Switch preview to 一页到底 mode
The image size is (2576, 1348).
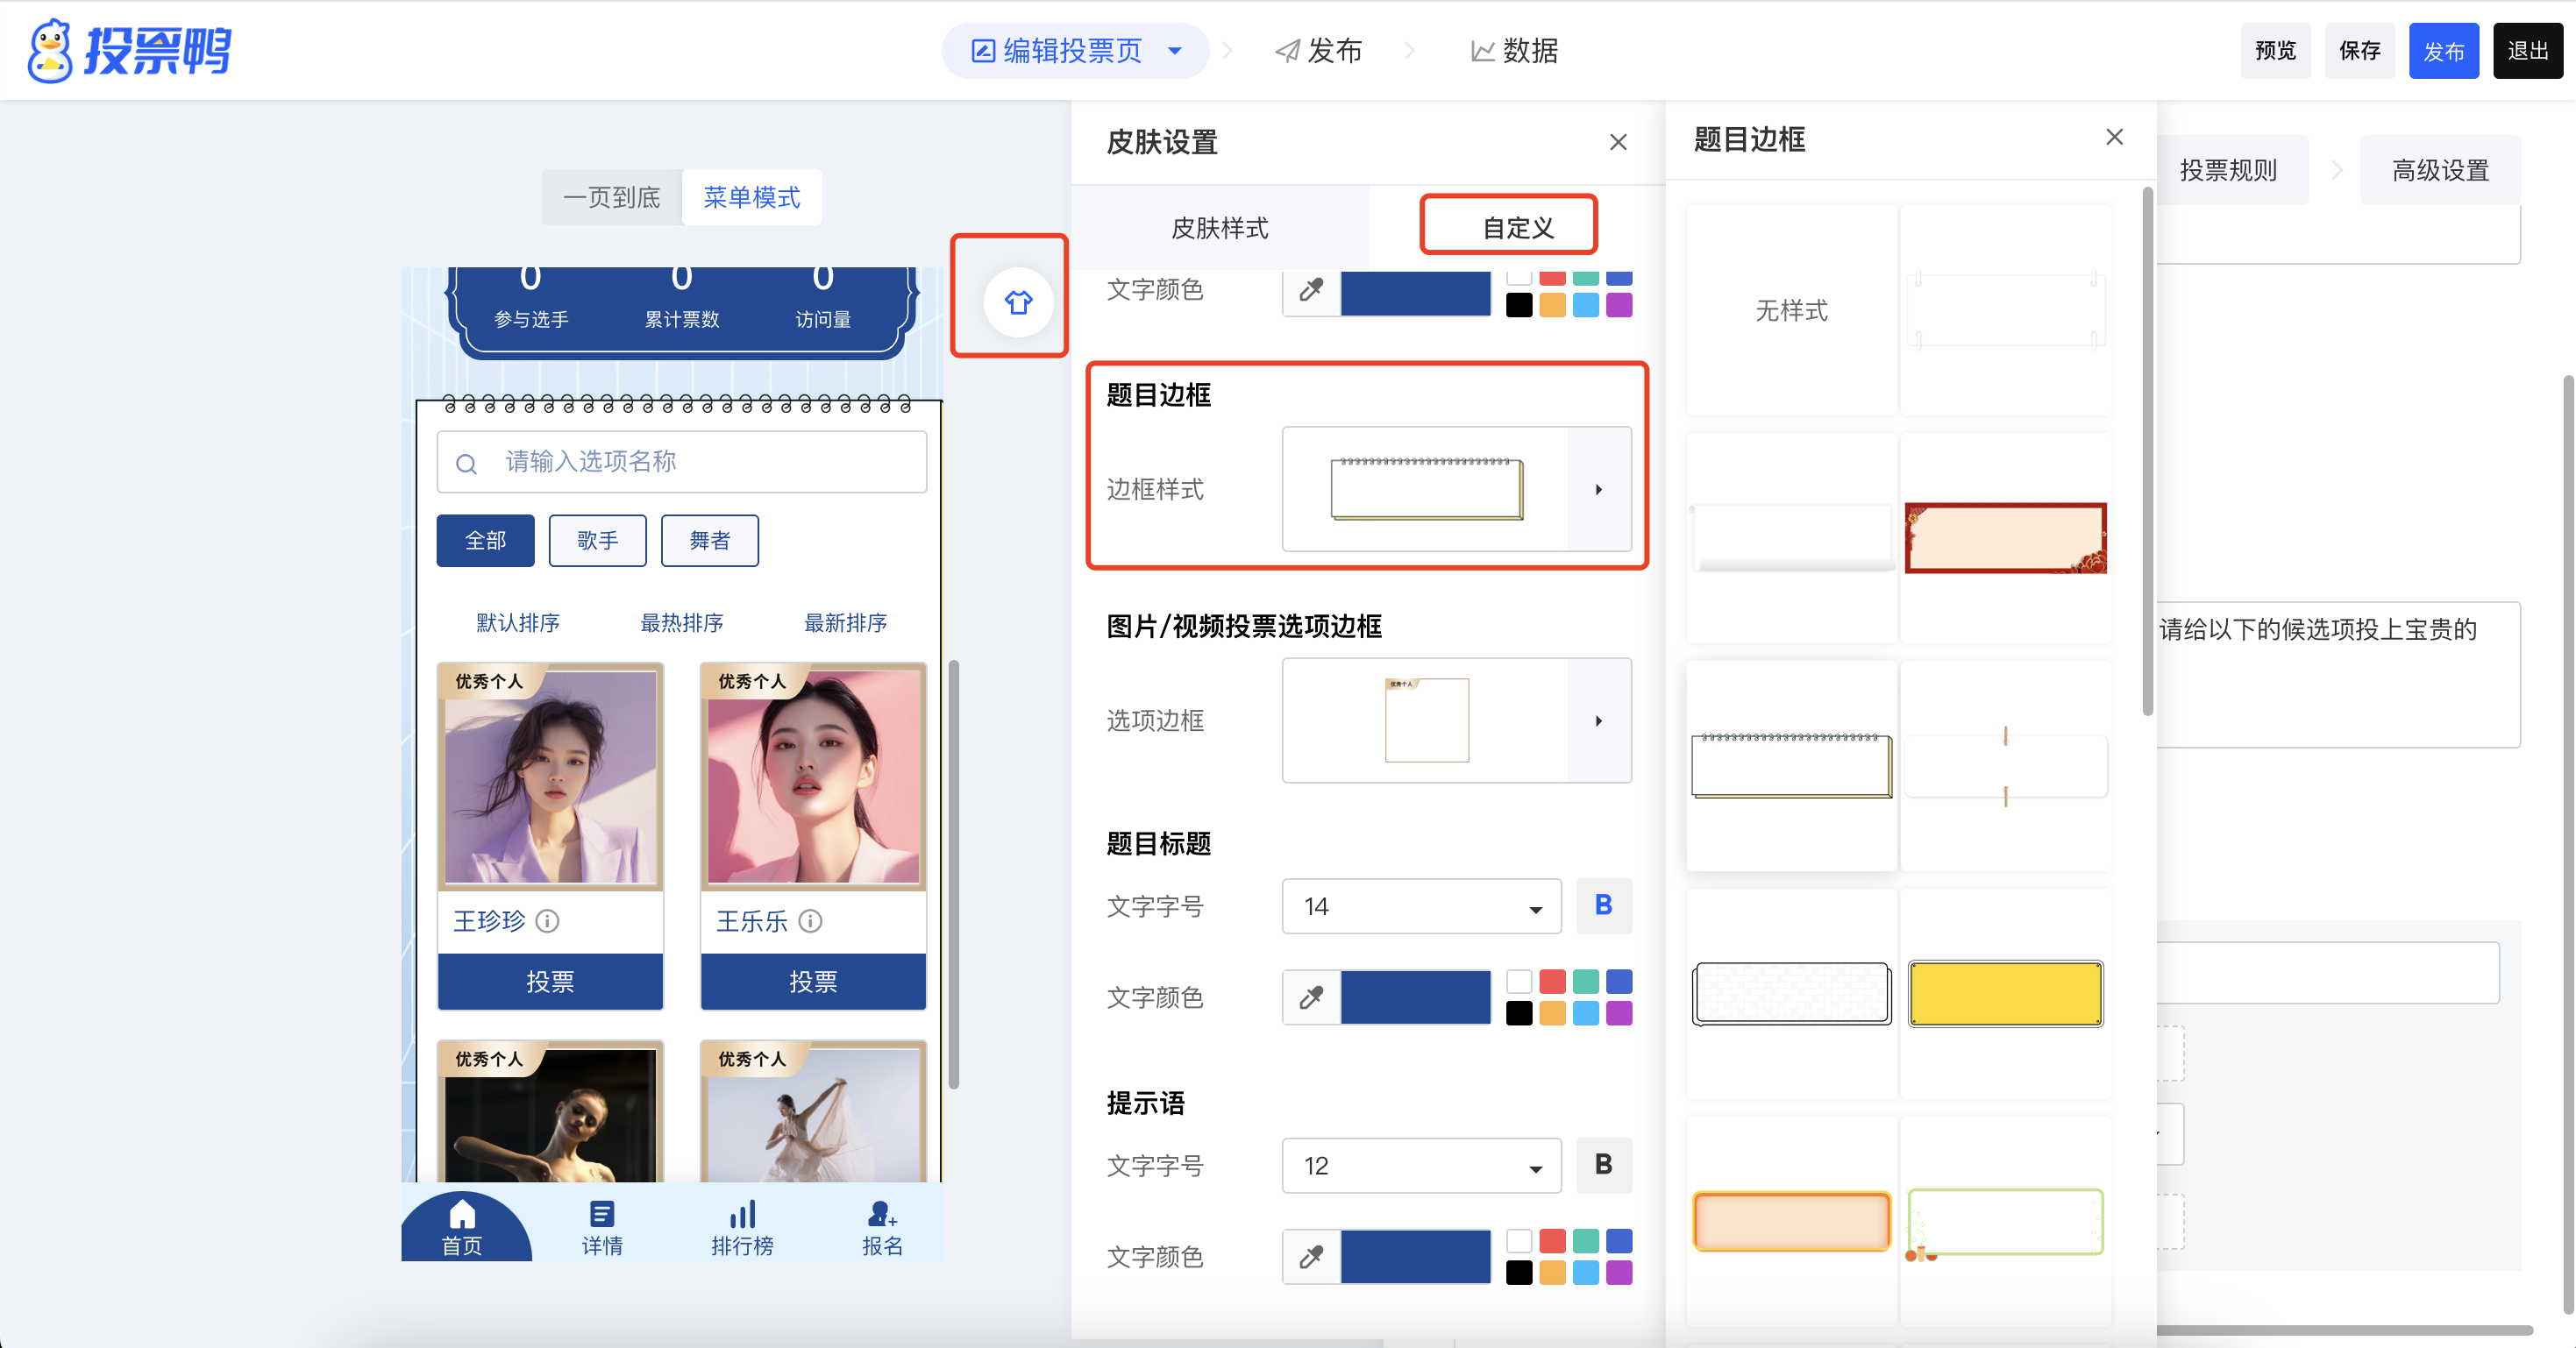pyautogui.click(x=611, y=197)
